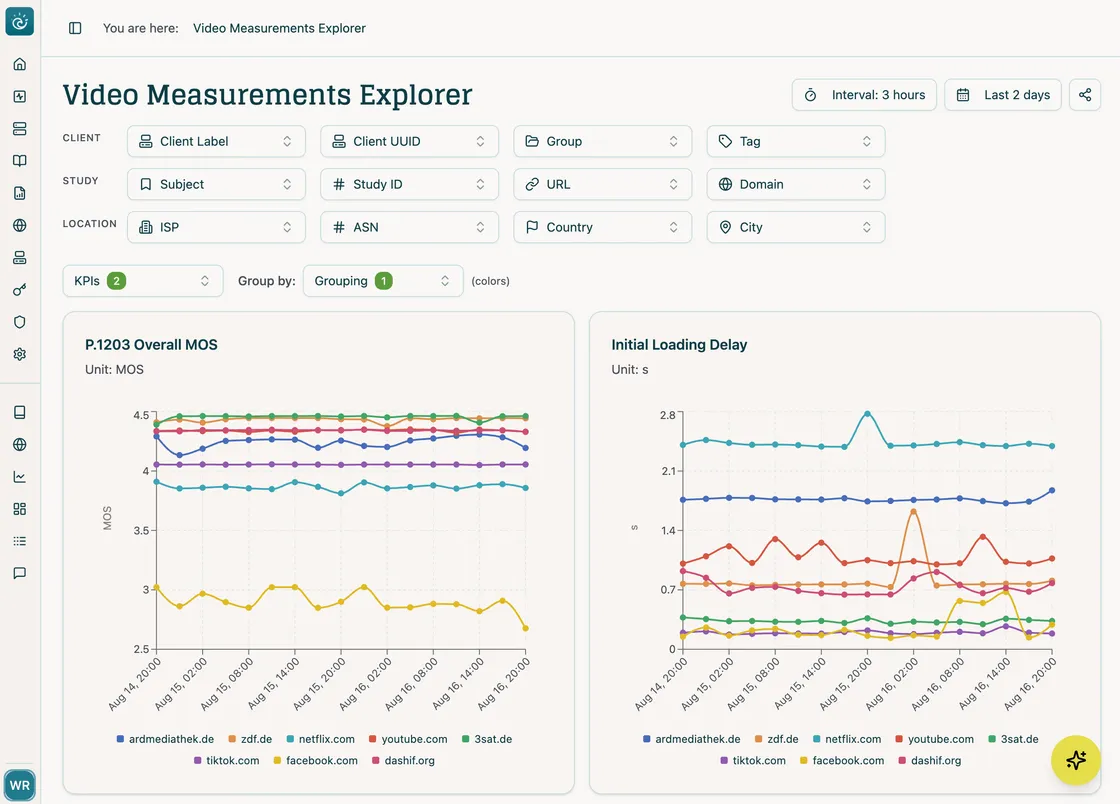Click the netflix.com peak point in Loading Delay chart

pyautogui.click(x=867, y=413)
